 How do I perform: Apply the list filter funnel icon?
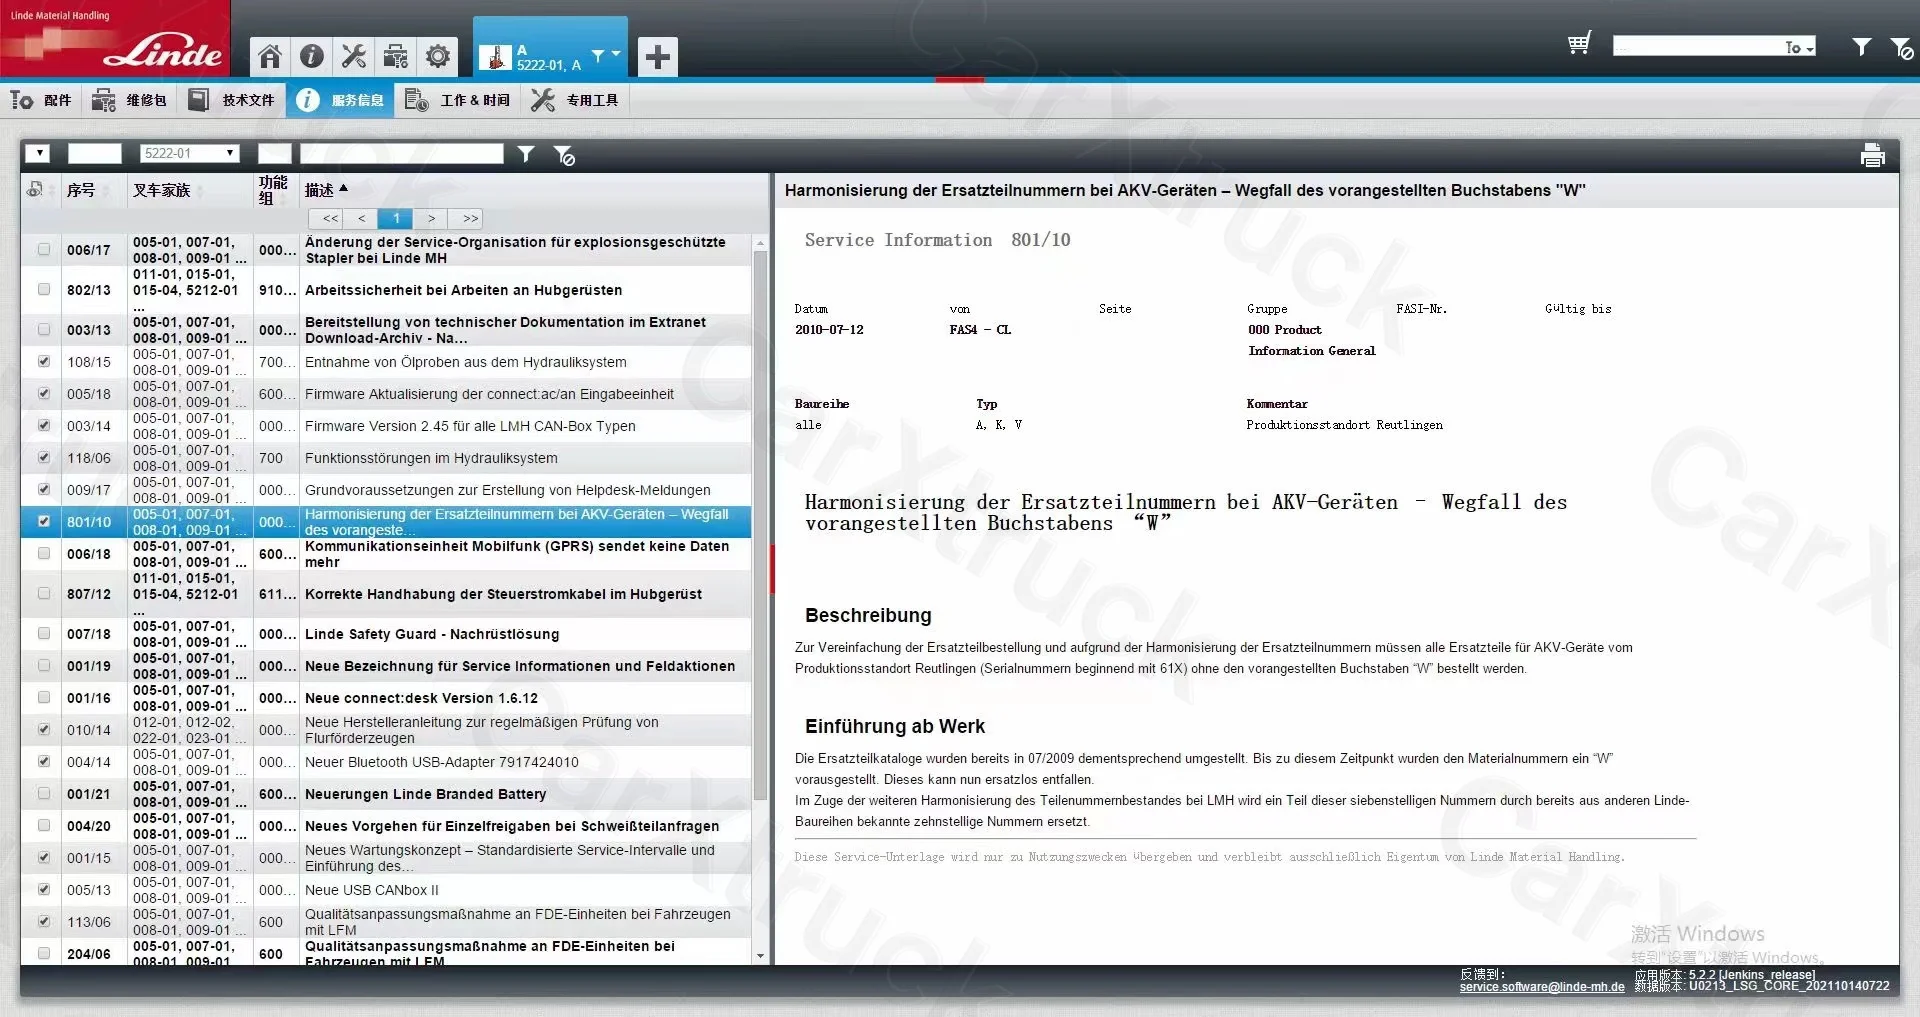coord(526,154)
